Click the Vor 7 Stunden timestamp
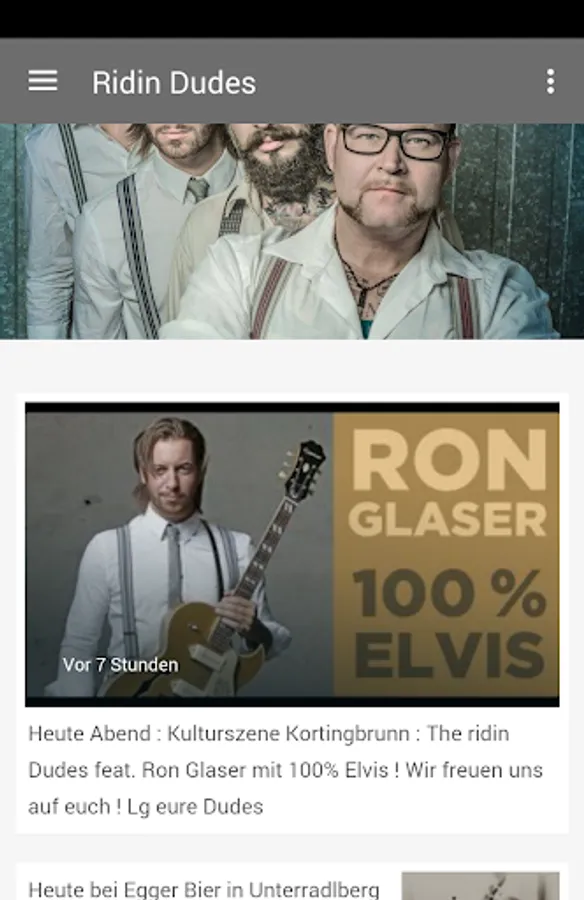This screenshot has width=584, height=900. [x=121, y=665]
